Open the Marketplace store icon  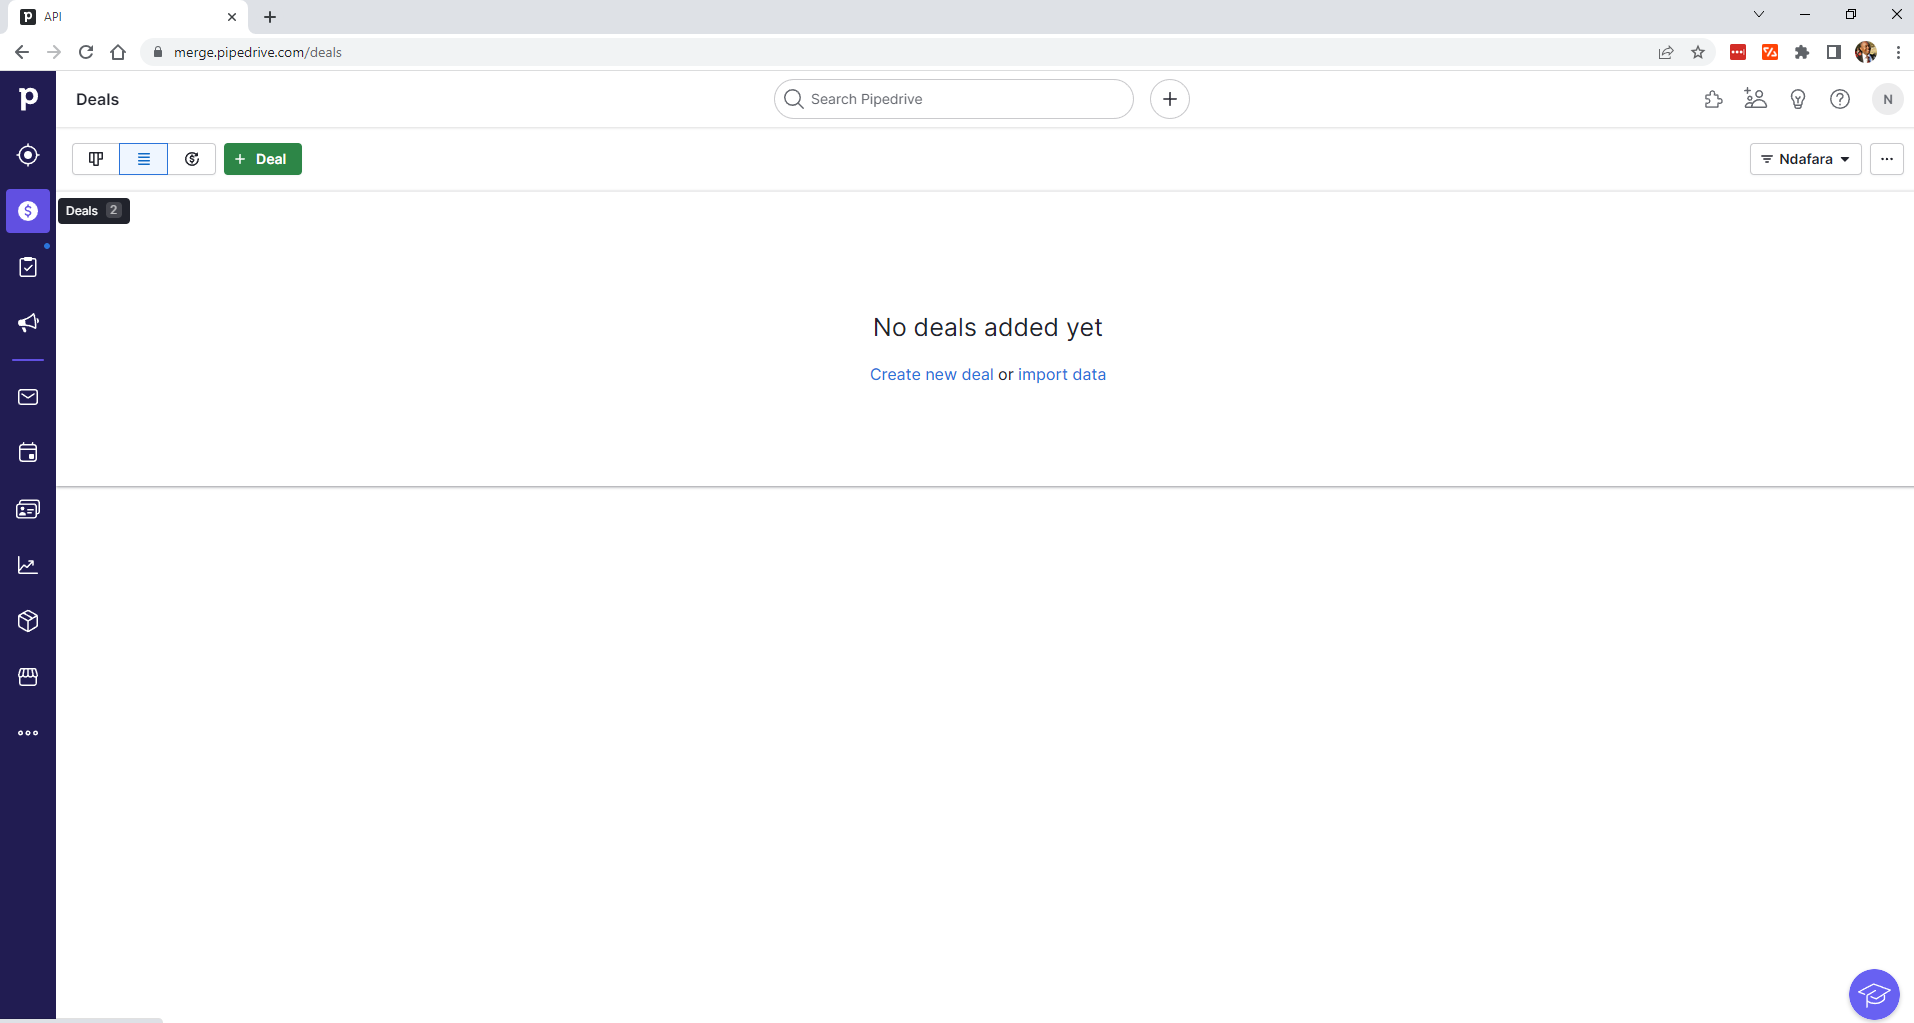coord(27,677)
